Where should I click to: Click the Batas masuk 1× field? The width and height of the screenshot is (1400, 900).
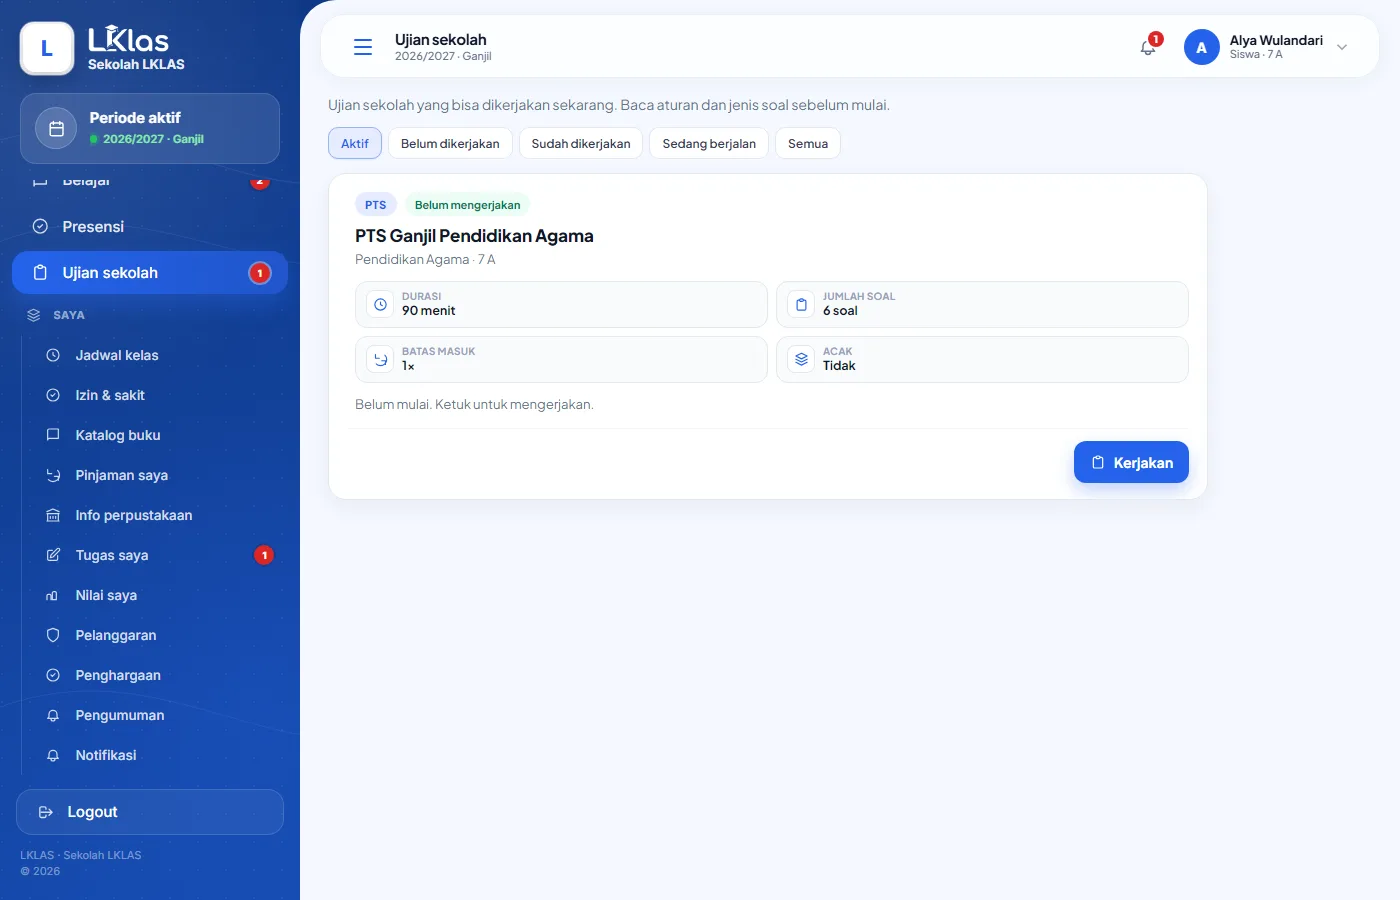click(561, 359)
